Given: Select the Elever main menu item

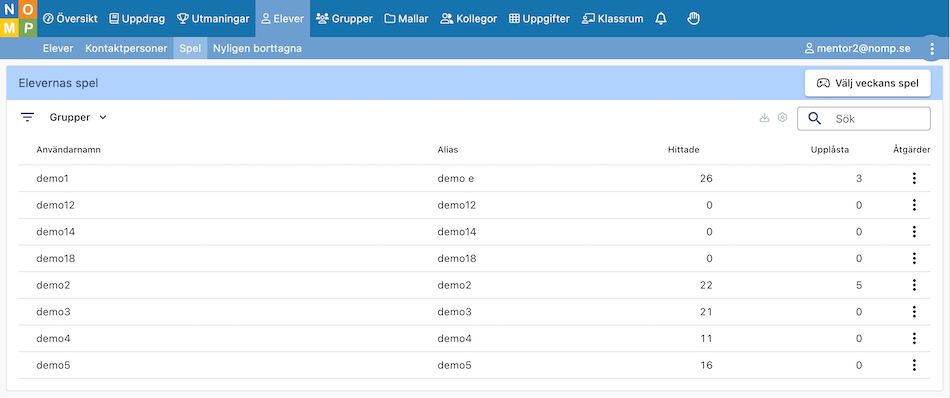Looking at the screenshot, I should click(282, 19).
